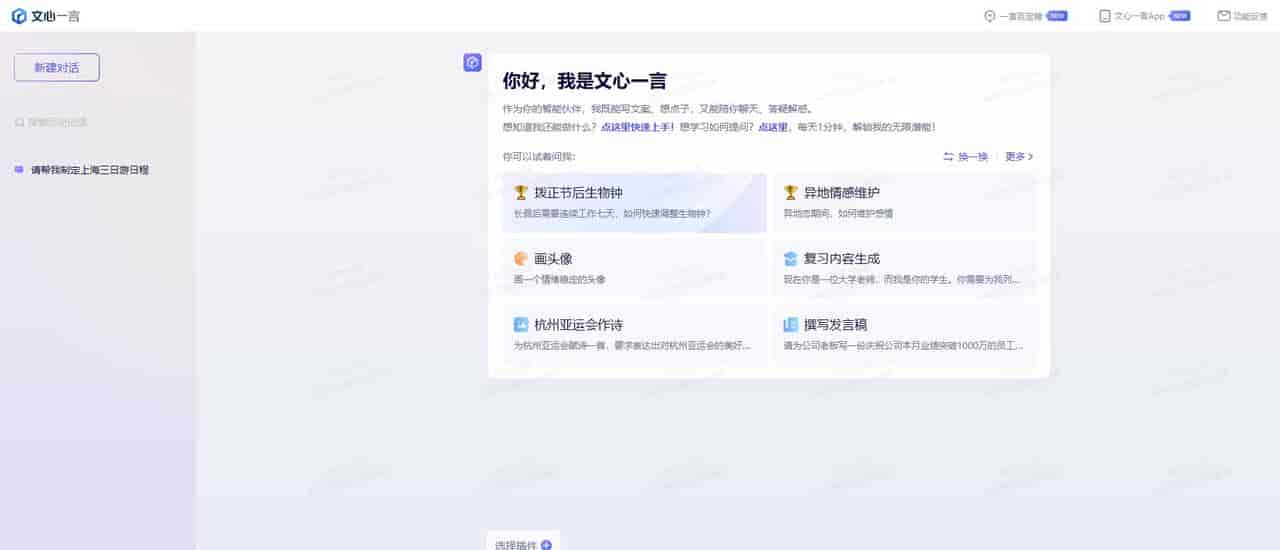The width and height of the screenshot is (1280, 550).
Task: Click the document icon on 撰写发言稿
Action: pos(790,324)
